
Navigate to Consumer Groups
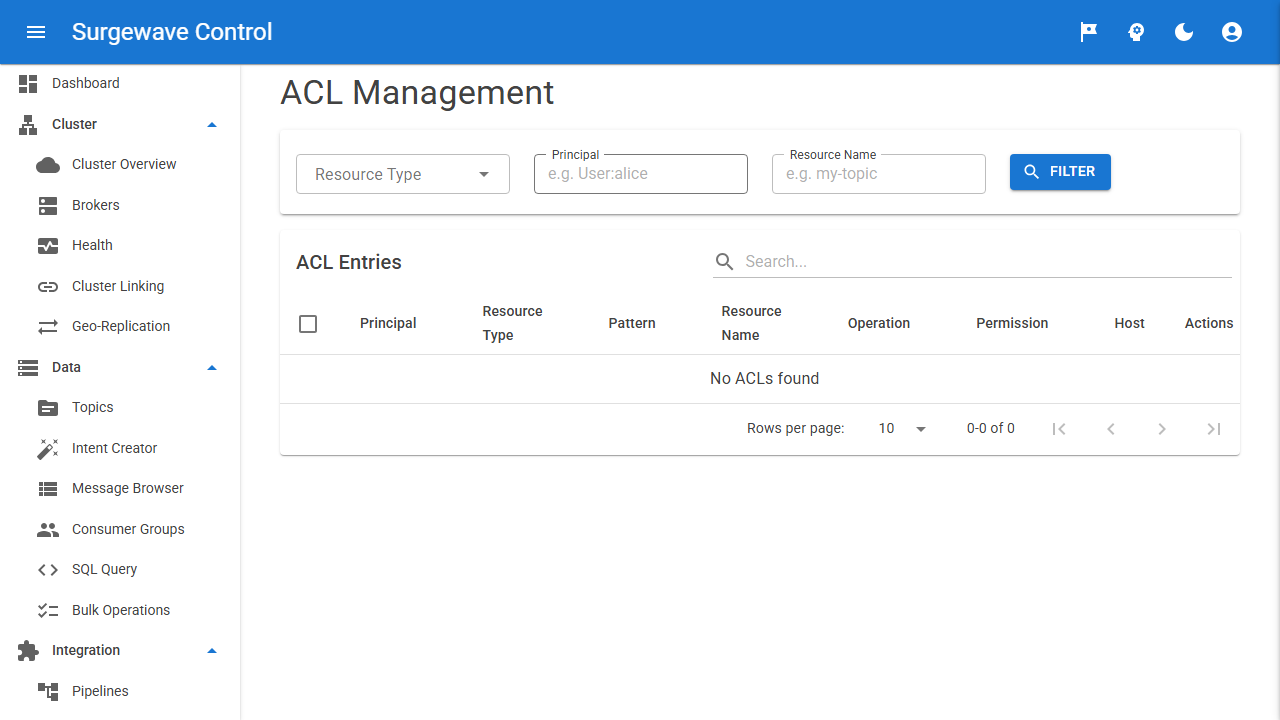pos(120,529)
